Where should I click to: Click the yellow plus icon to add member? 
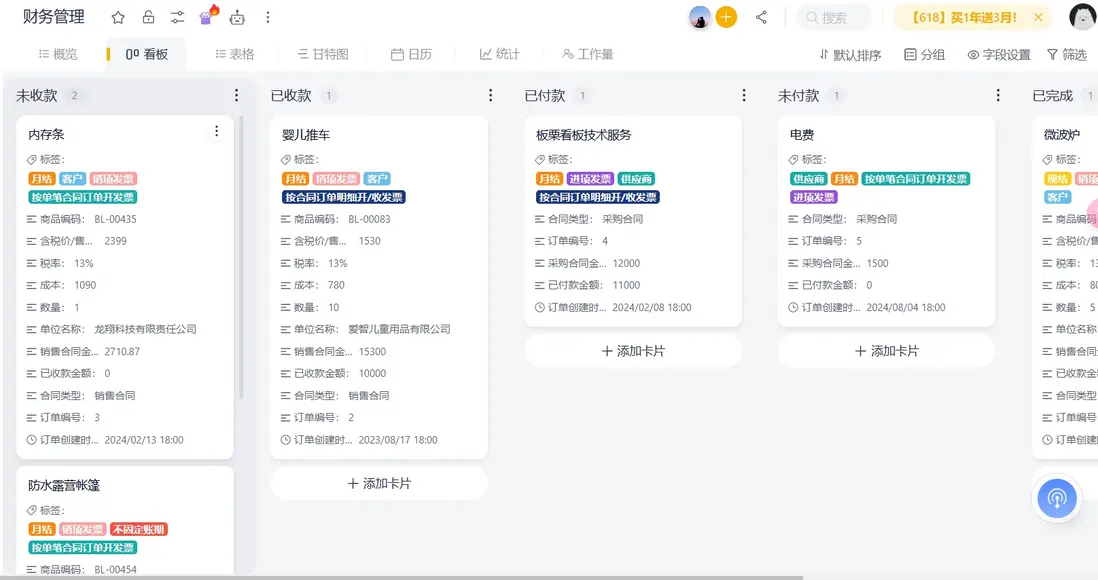coord(727,17)
